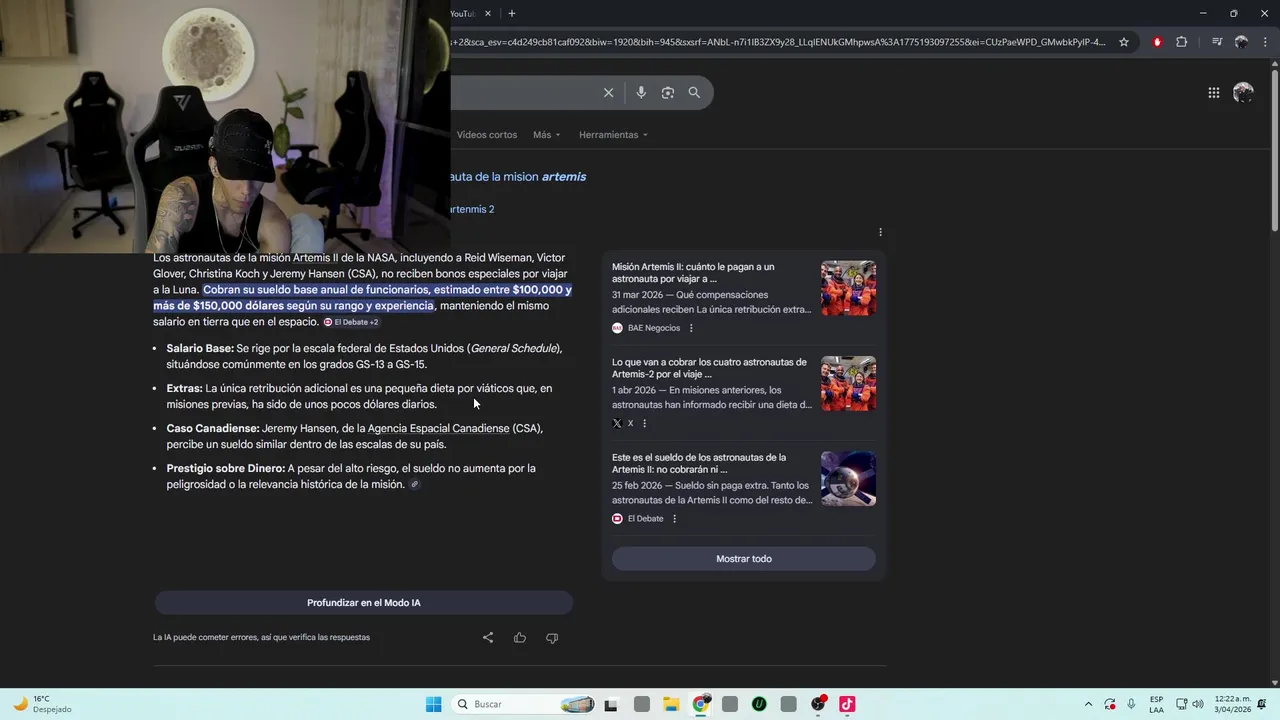Show hidden system tray icons
Image resolution: width=1280 pixels, height=720 pixels.
point(1088,704)
